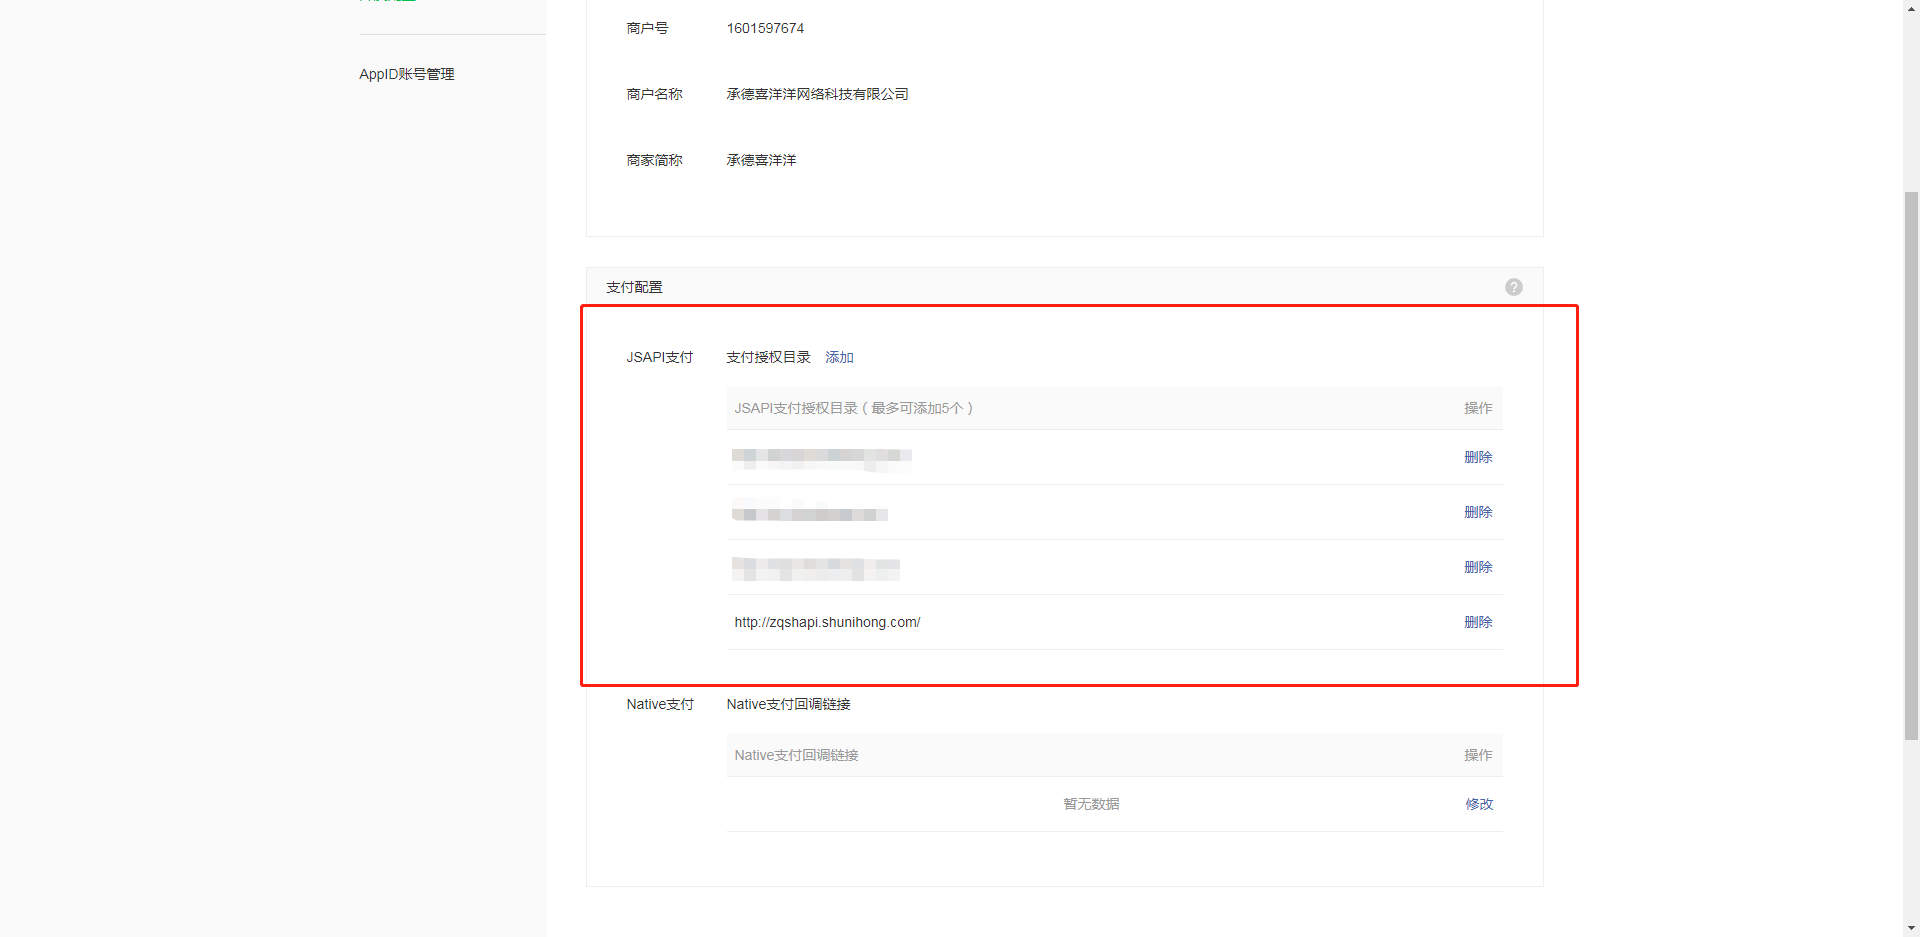Click the Native支付回调链接 table header
The image size is (1920, 937).
click(x=796, y=755)
